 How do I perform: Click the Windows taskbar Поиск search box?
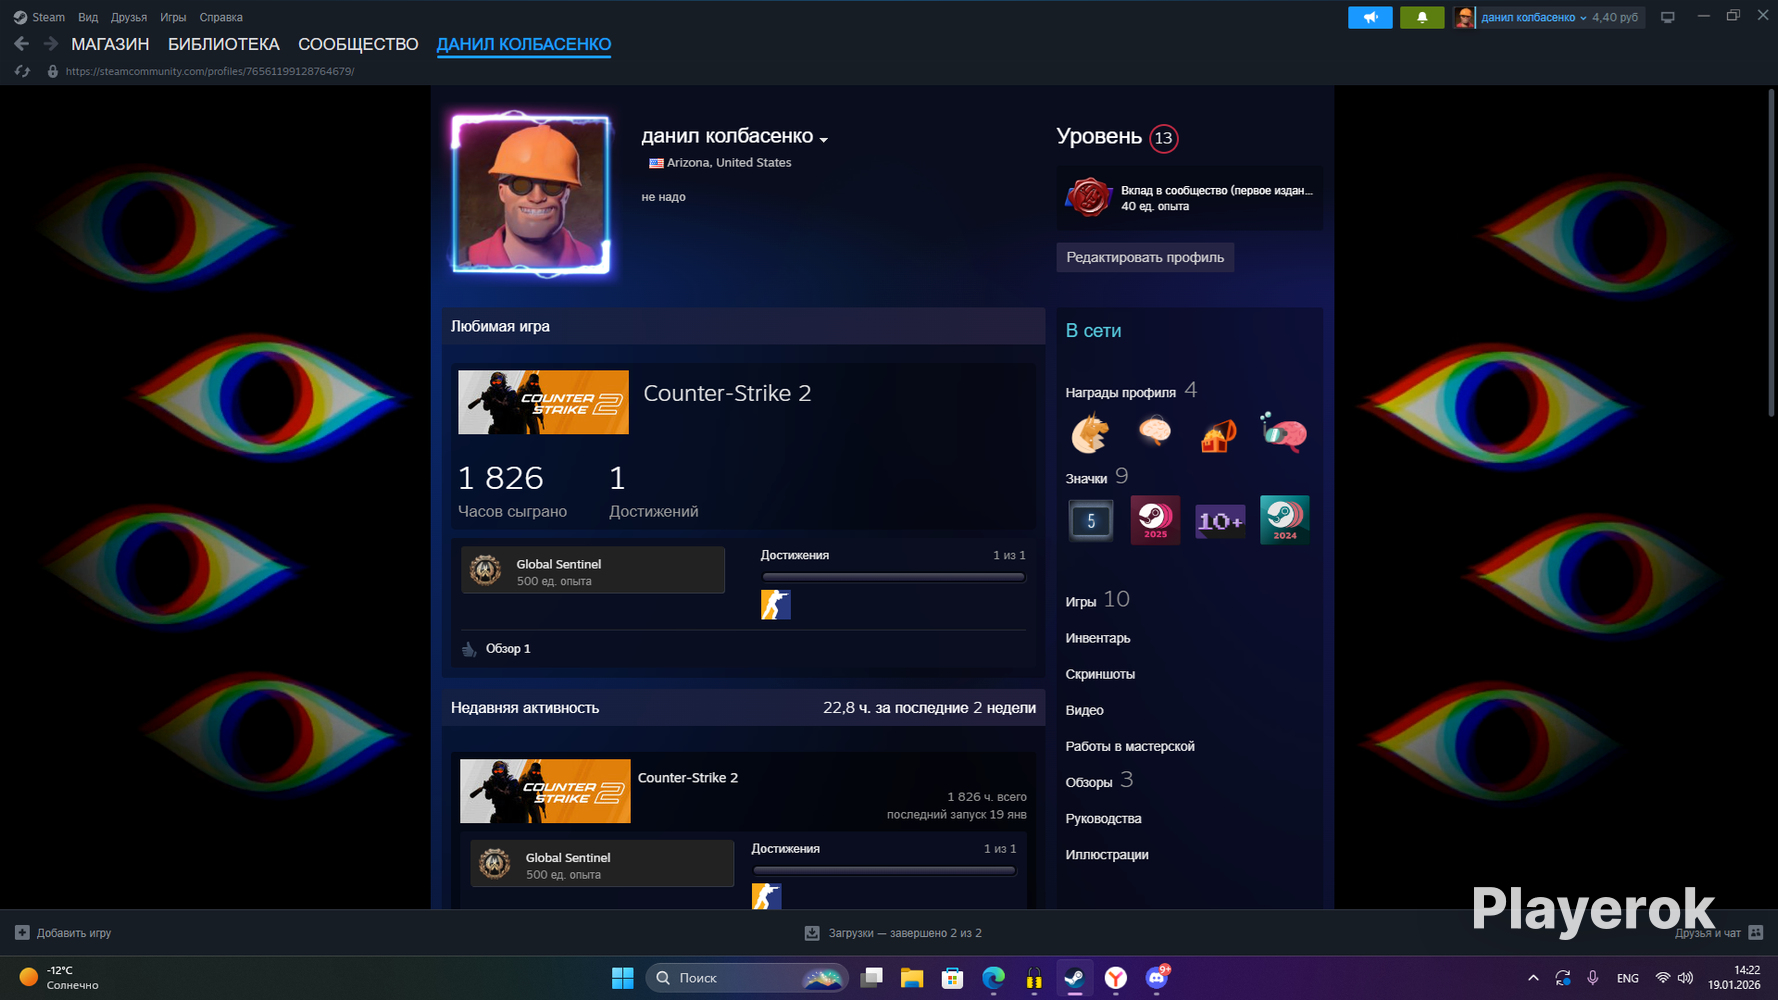click(x=747, y=978)
